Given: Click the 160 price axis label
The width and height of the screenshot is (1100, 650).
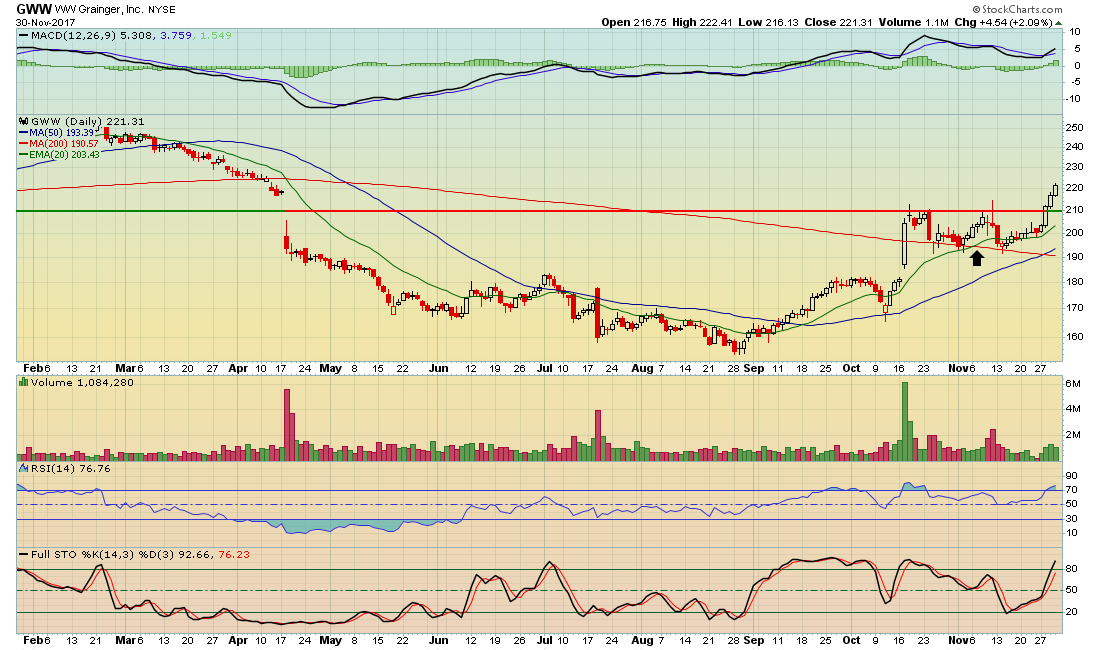Looking at the screenshot, I should tap(1074, 336).
